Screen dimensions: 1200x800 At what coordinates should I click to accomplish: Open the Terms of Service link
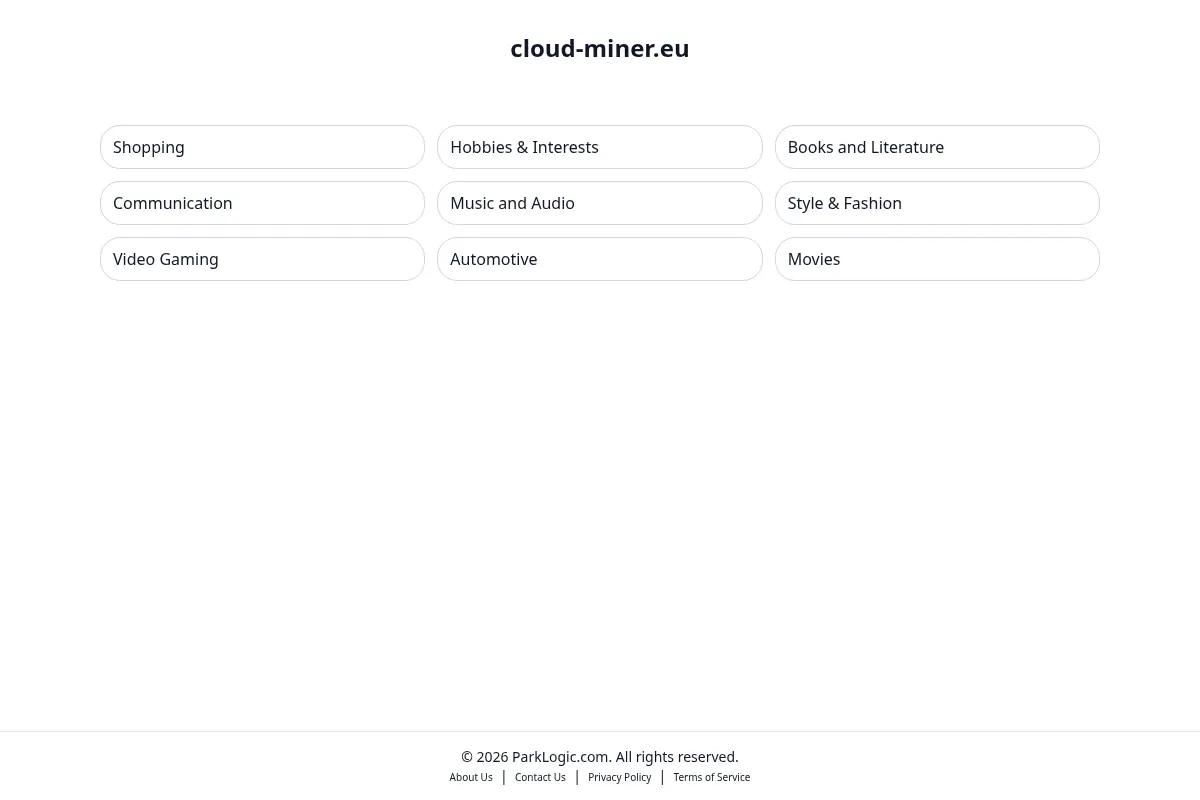click(711, 777)
